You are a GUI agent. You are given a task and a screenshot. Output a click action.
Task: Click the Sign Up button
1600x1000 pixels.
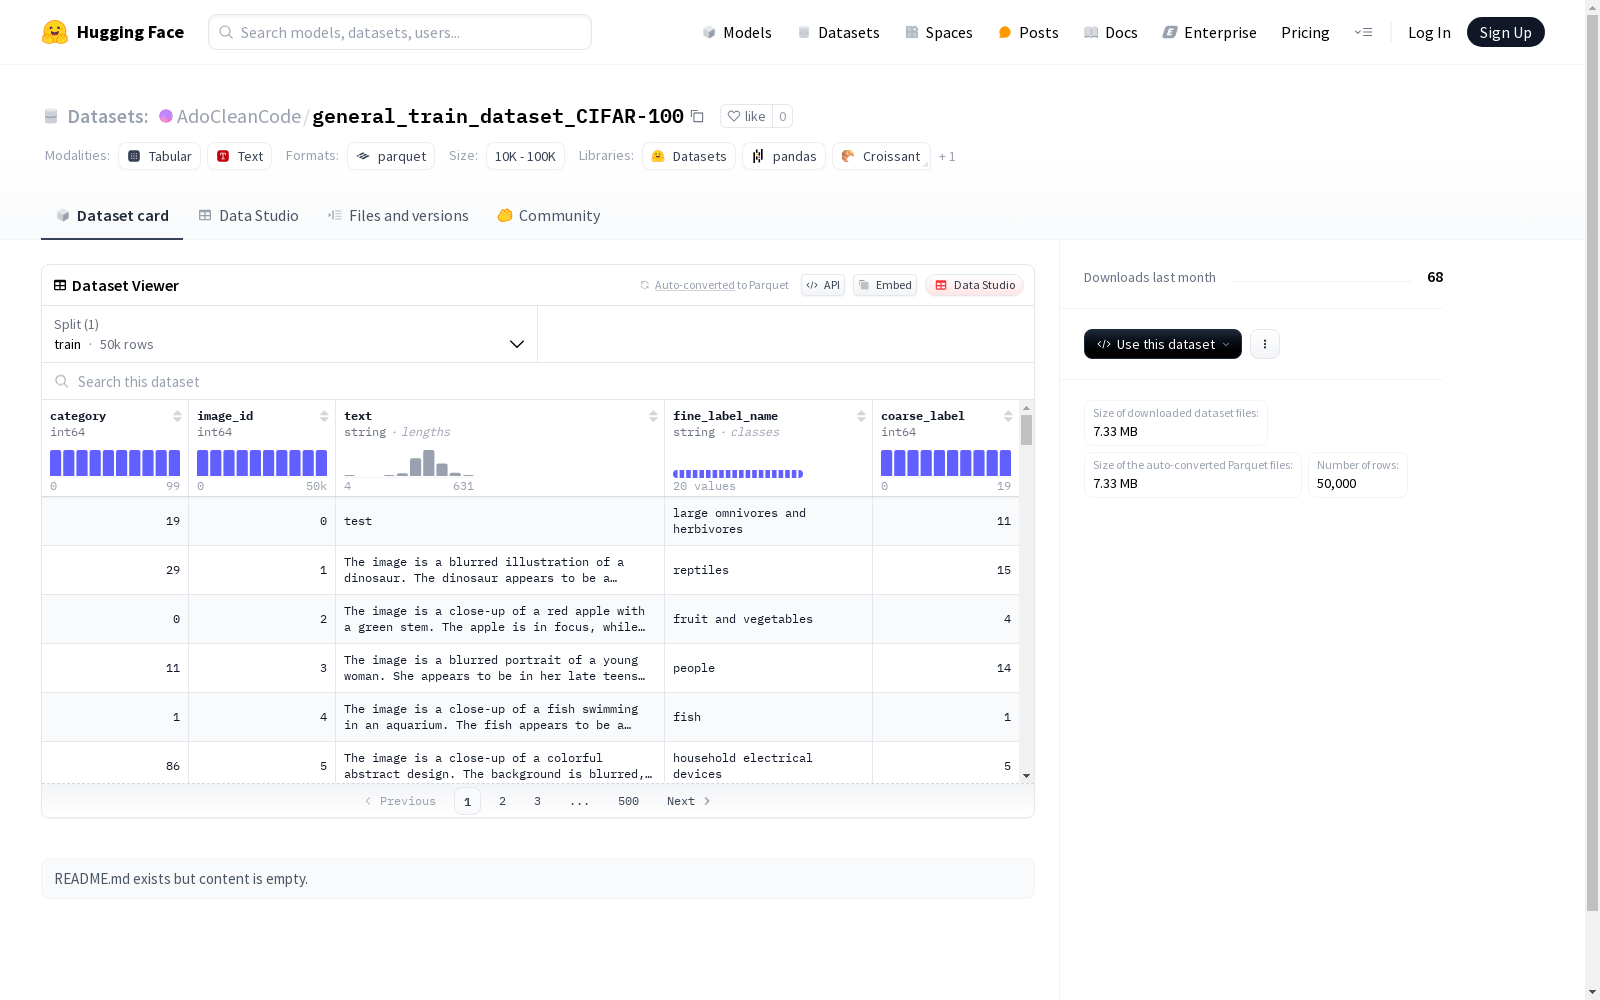1506,32
